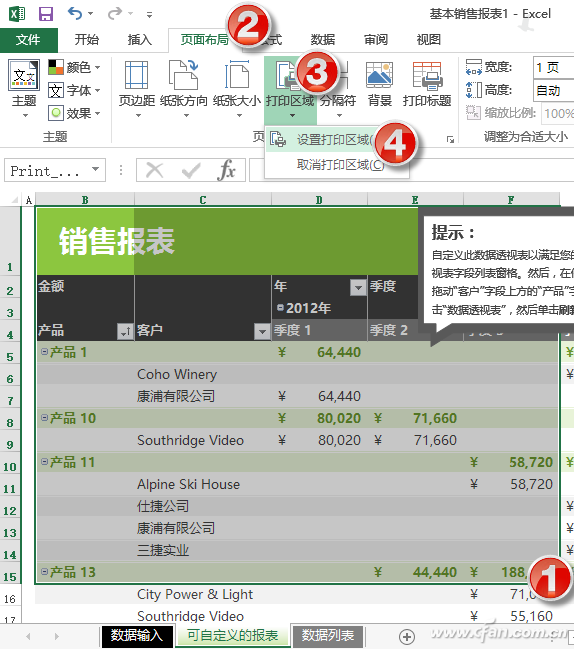Click the Print Titles (打印标题) icon
Screen dimensions: 574x649
click(x=427, y=75)
